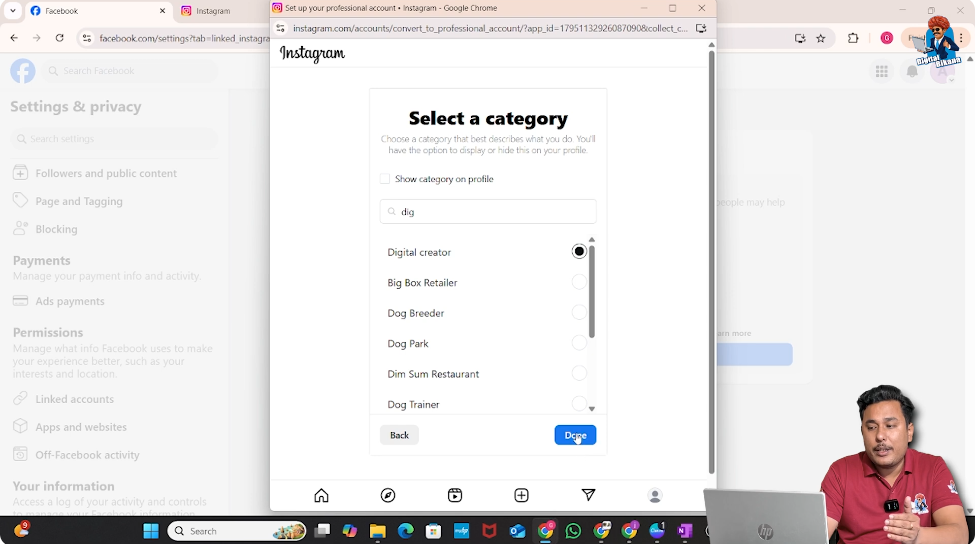Open Apps and websites settings
Viewport: 979px width, 544px height.
click(x=81, y=427)
